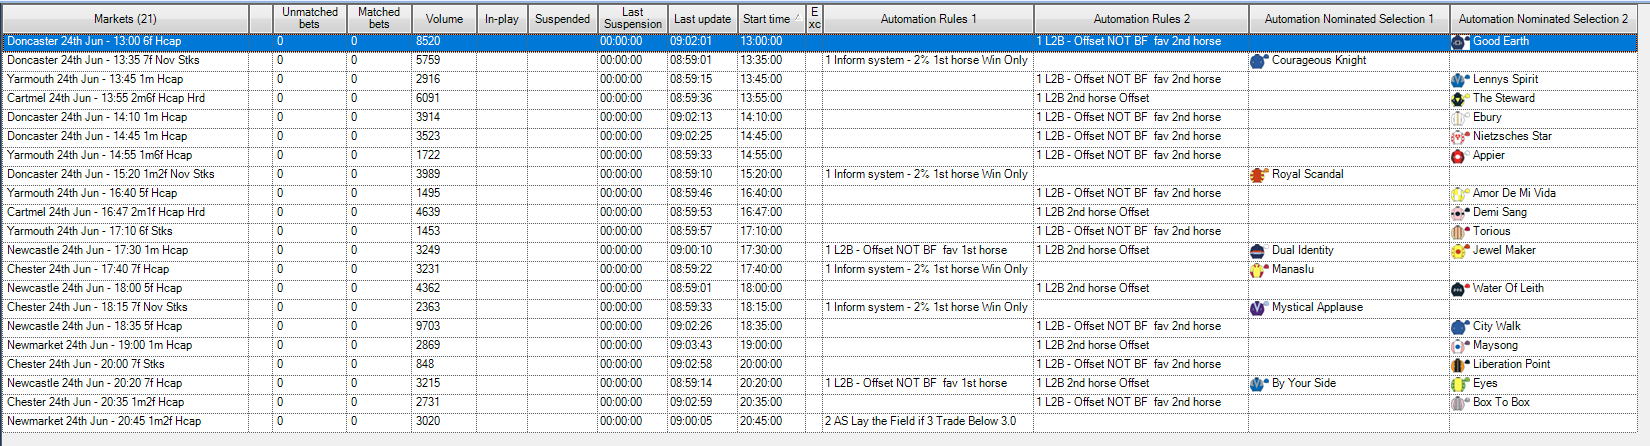1650x446 pixels.
Task: Select the Manaslu jockey silk icon
Action: coord(1258,270)
